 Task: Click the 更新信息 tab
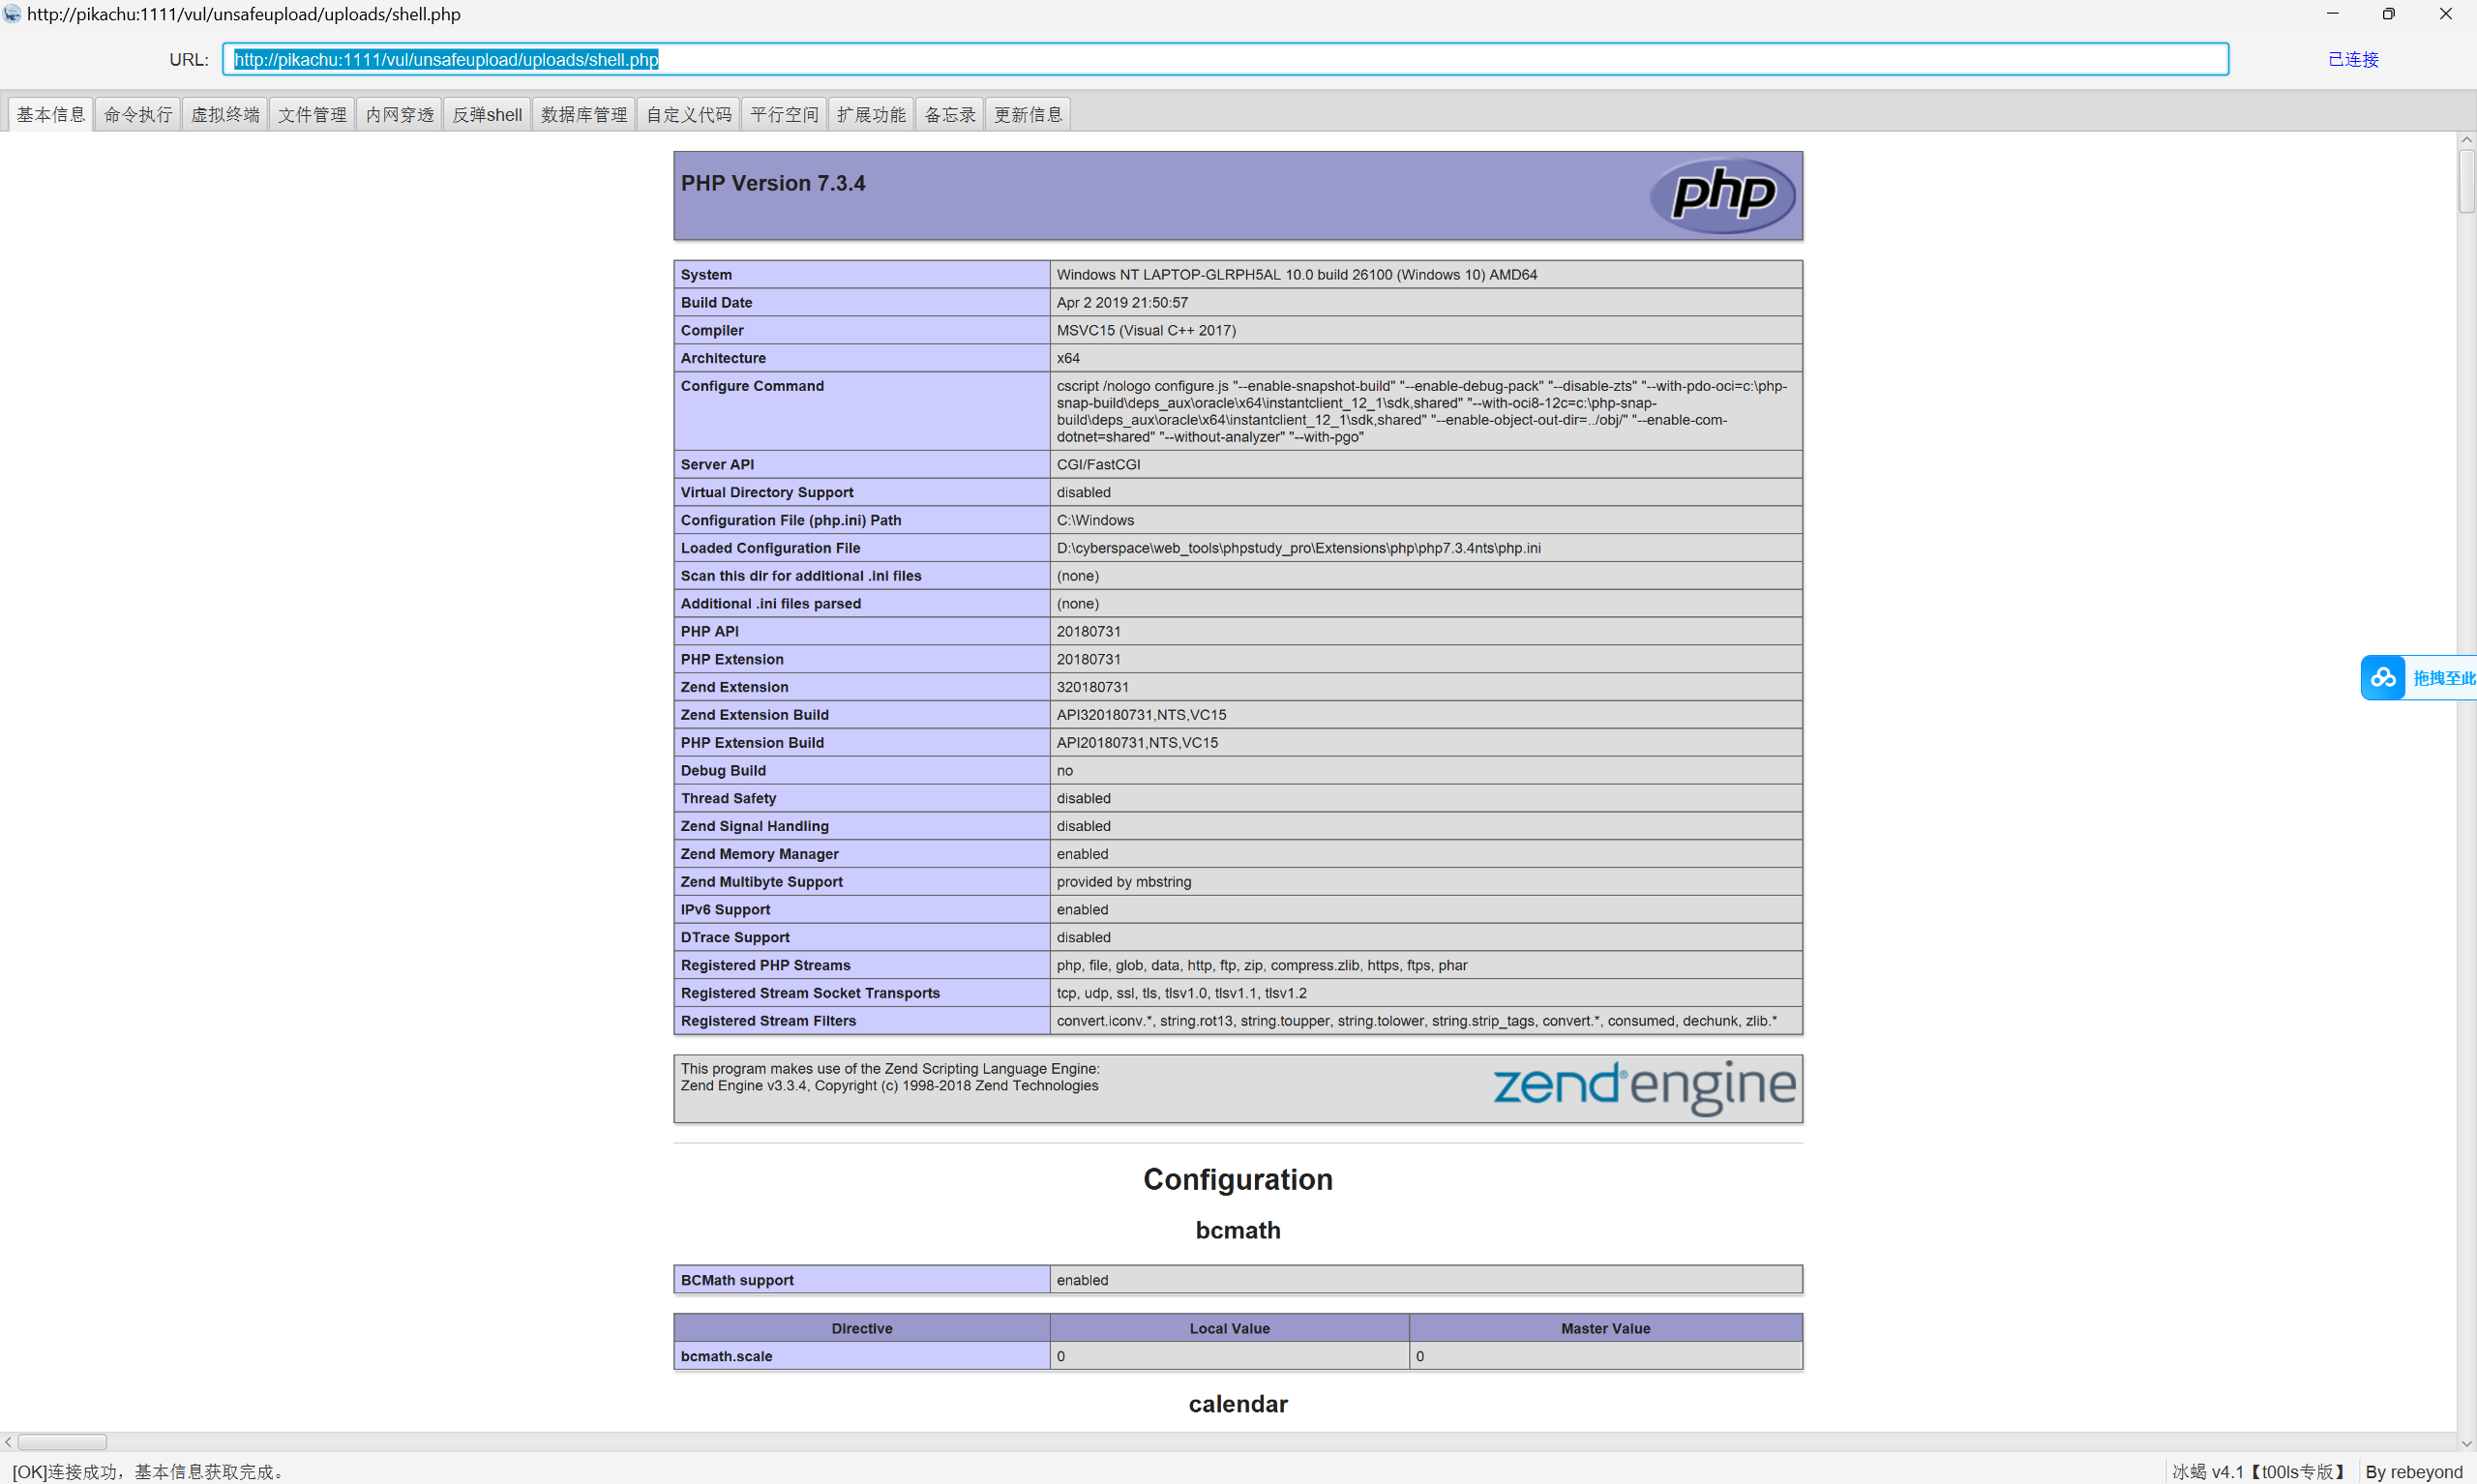coord(1027,115)
